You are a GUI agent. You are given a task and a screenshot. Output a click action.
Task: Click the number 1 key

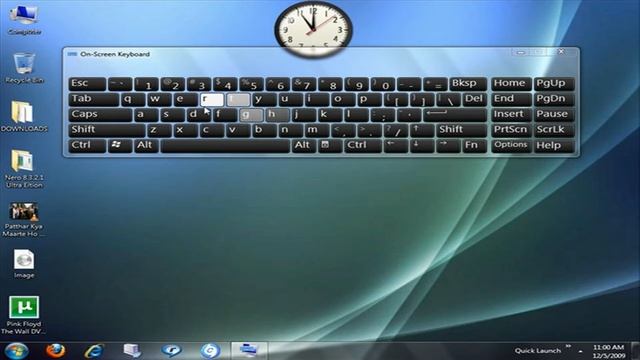[147, 84]
